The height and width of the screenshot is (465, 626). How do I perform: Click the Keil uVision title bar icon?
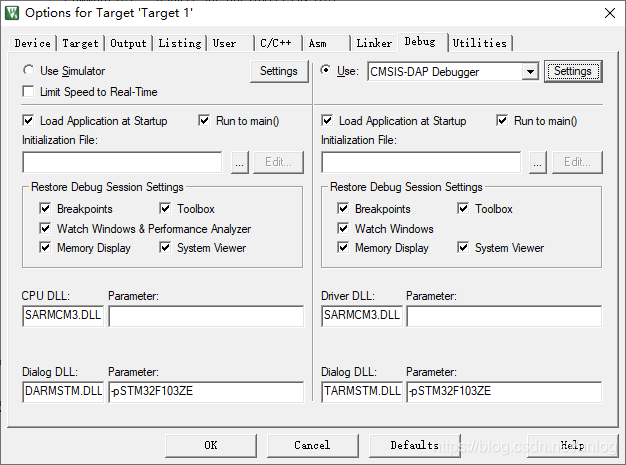(x=12, y=13)
